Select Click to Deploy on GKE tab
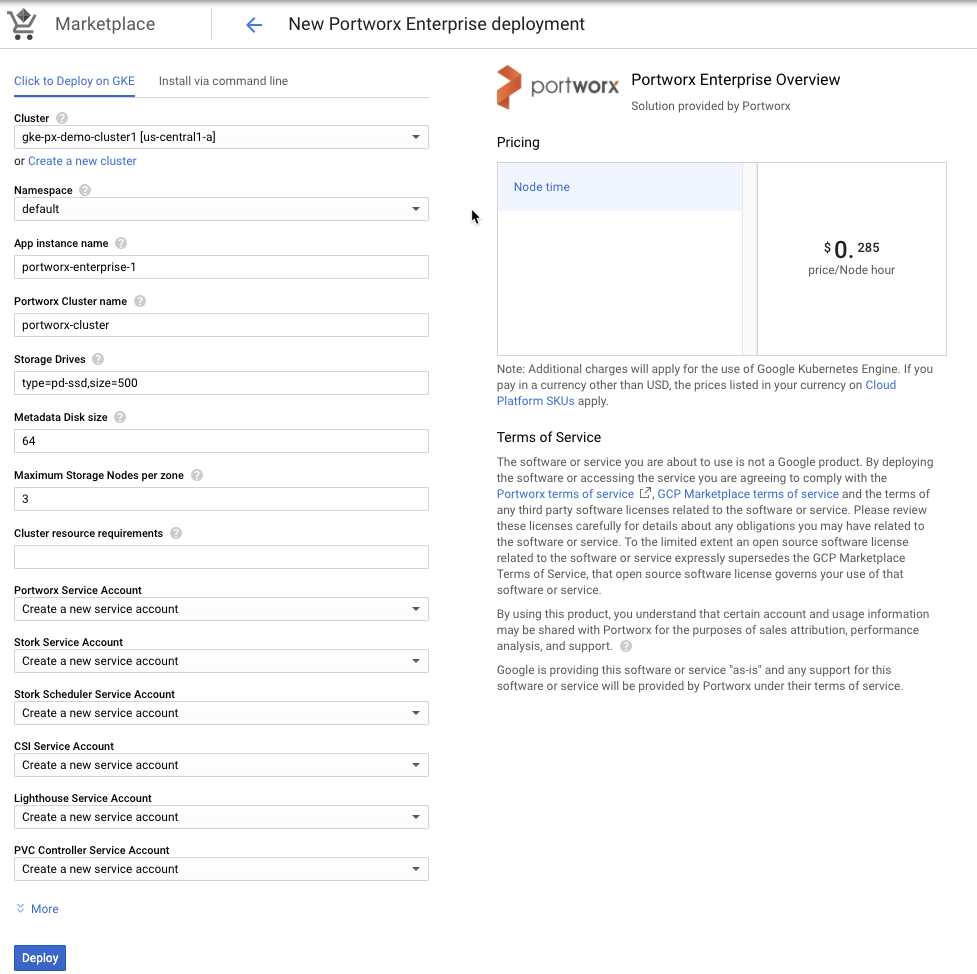Screen dimensions: 977x974 (x=74, y=81)
